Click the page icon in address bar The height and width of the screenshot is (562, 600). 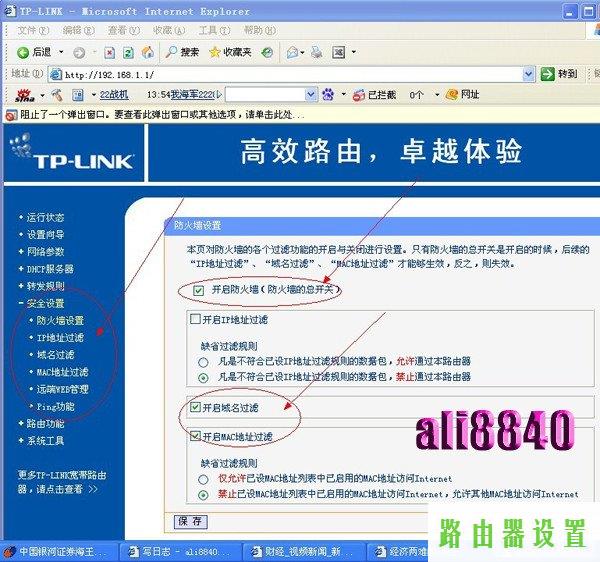coord(56,74)
